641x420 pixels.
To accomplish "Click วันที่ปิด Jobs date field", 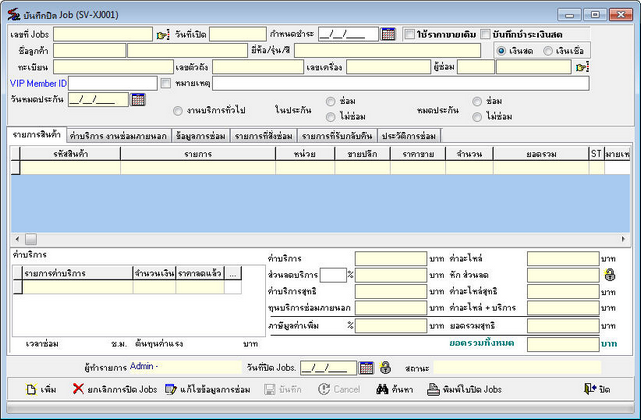I will [x=329, y=368].
